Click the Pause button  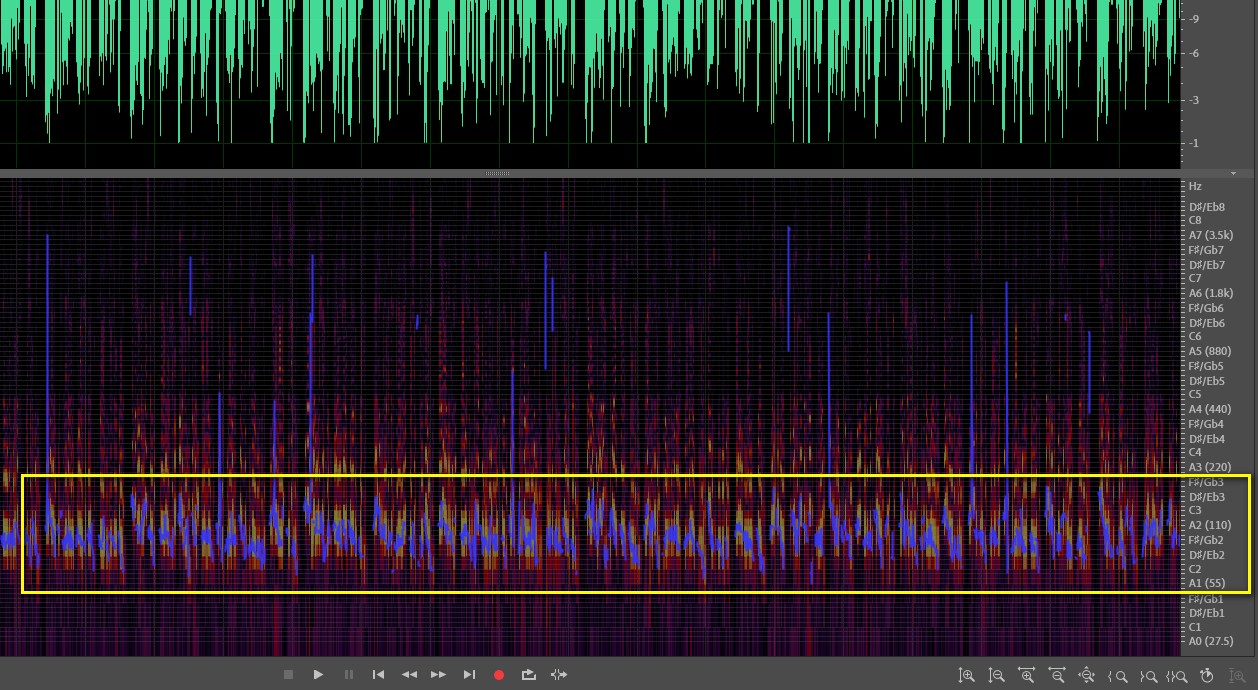click(348, 675)
